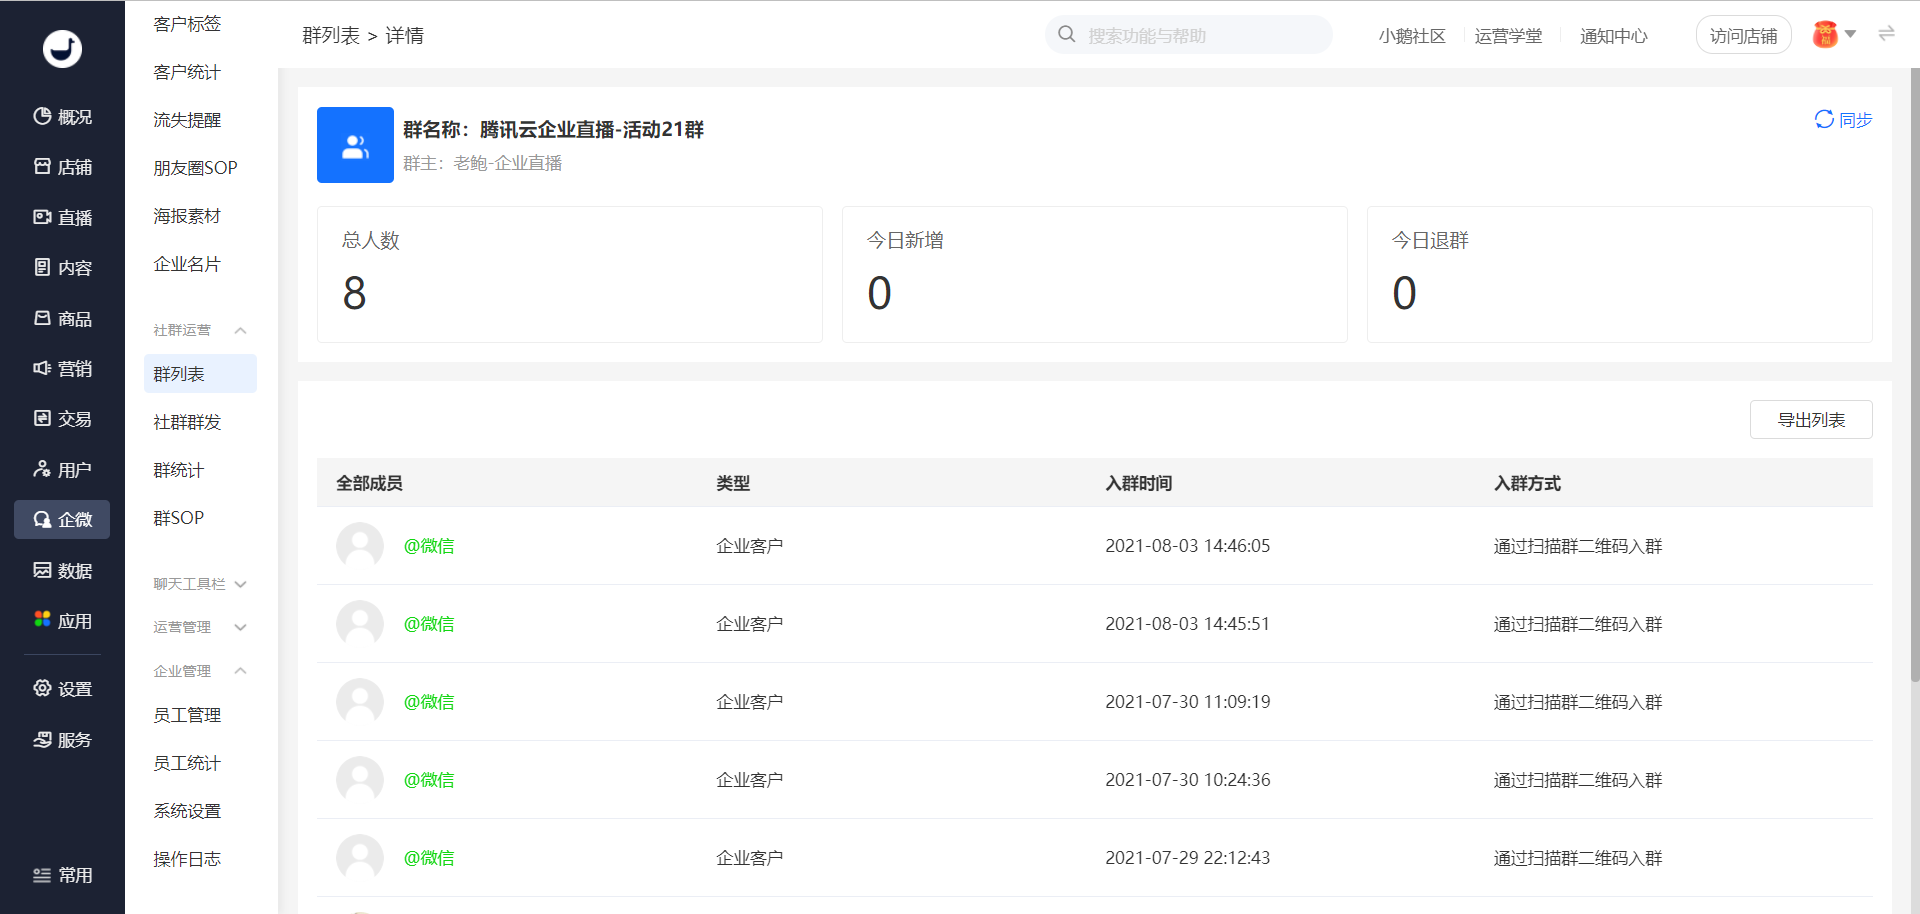1920x914 pixels.
Task: Click the blue group avatar icon
Action: [x=355, y=145]
